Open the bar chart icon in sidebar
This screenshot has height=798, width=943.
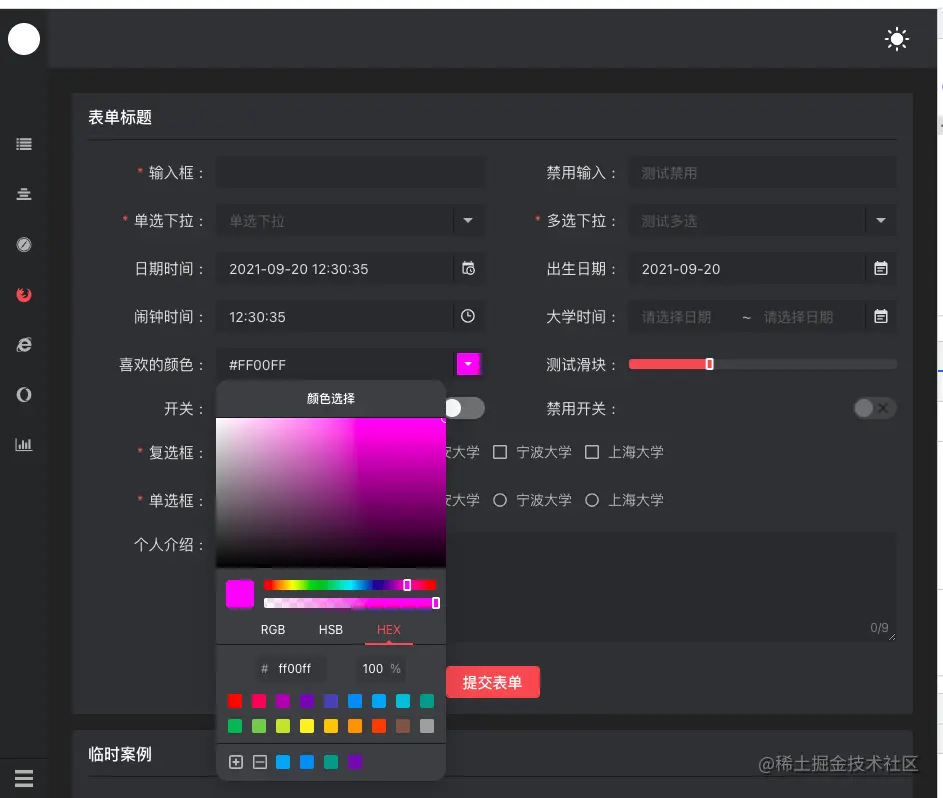[24, 444]
